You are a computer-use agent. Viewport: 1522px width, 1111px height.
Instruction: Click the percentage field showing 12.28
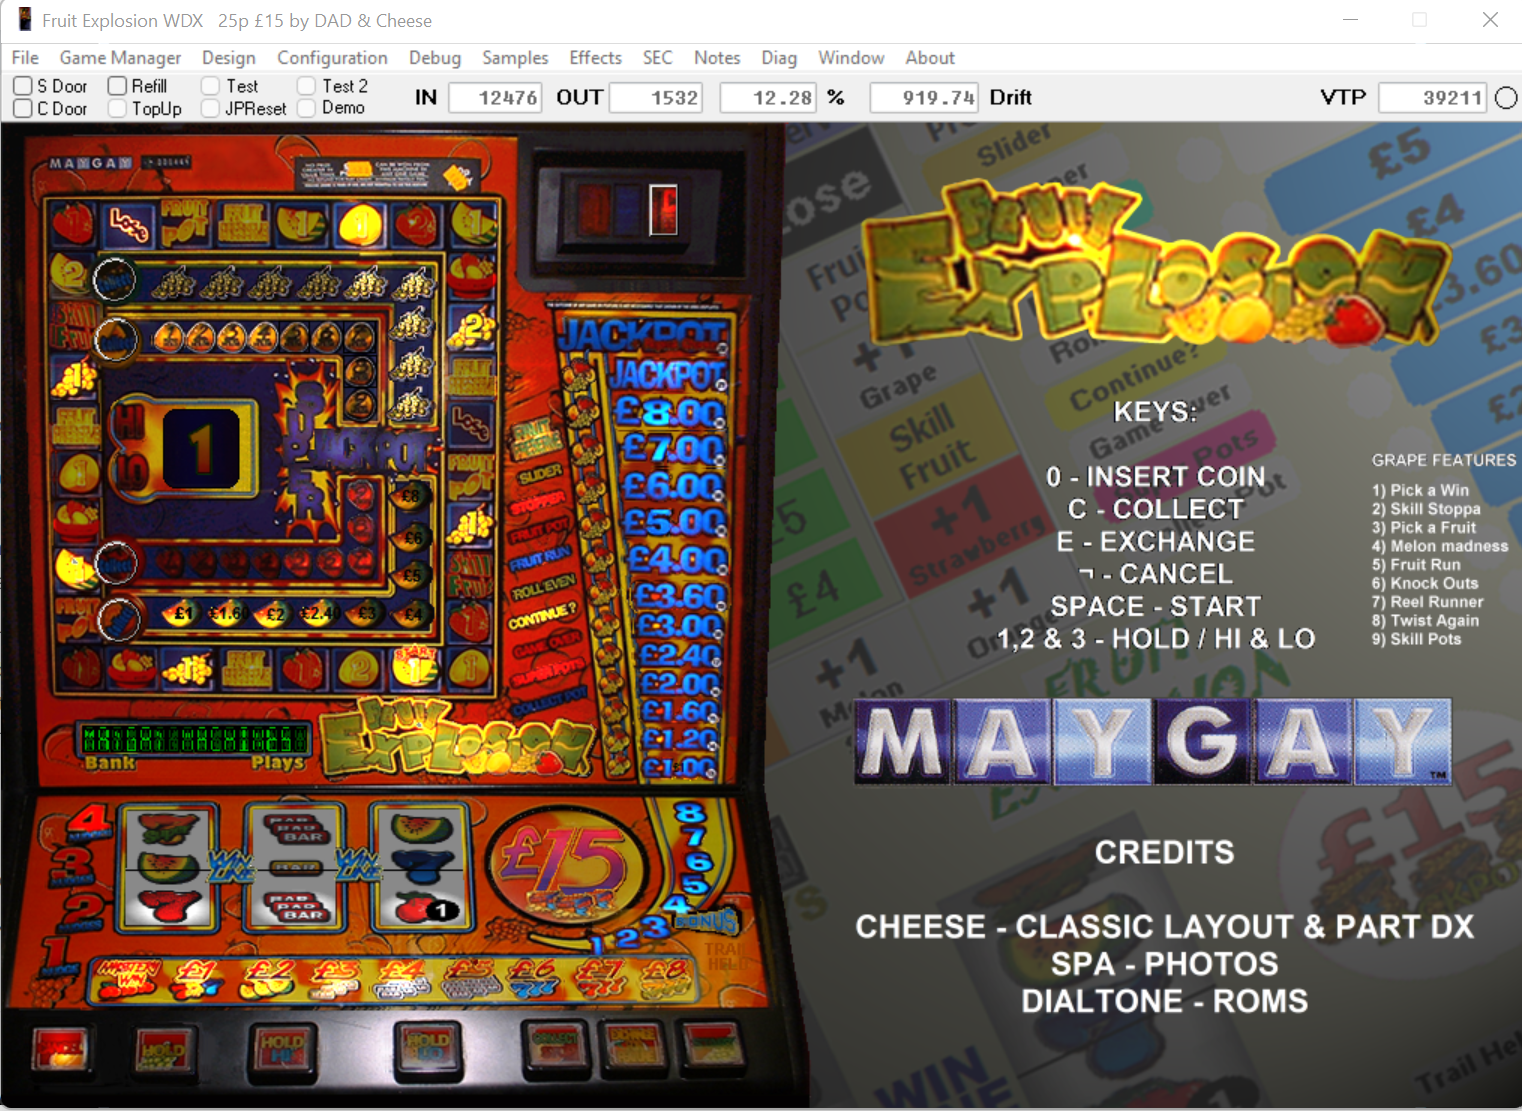point(767,97)
